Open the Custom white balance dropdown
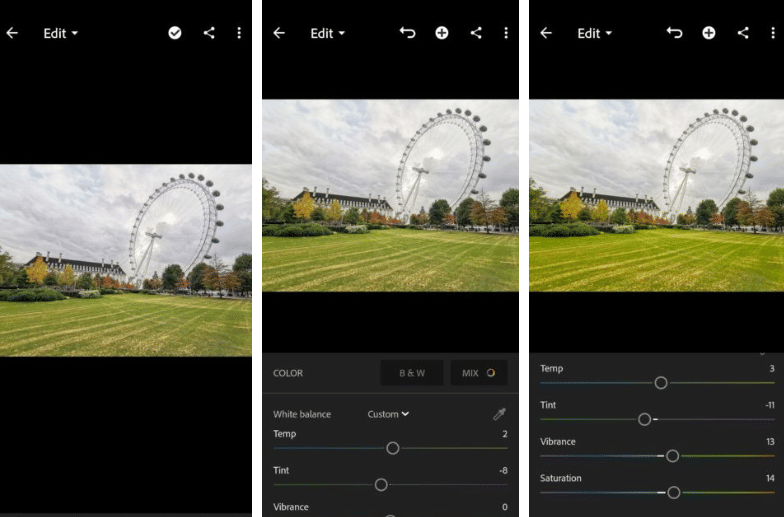 (388, 414)
